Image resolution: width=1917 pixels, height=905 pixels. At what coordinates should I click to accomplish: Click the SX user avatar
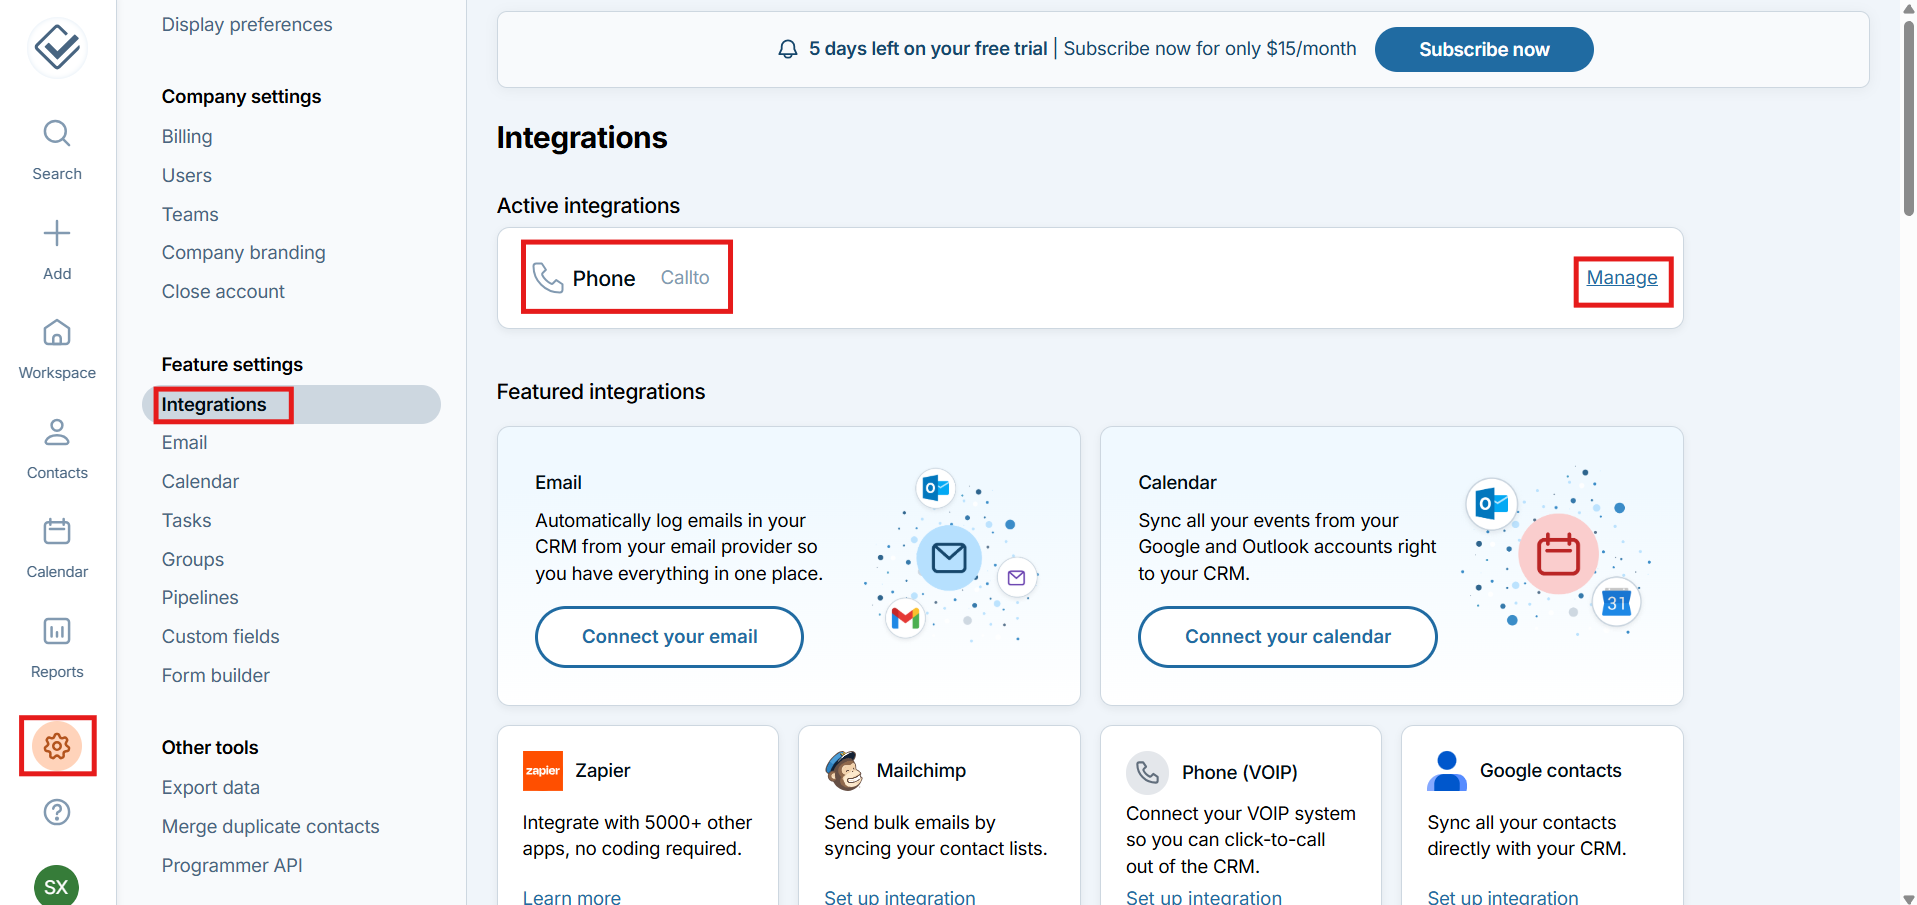click(56, 885)
